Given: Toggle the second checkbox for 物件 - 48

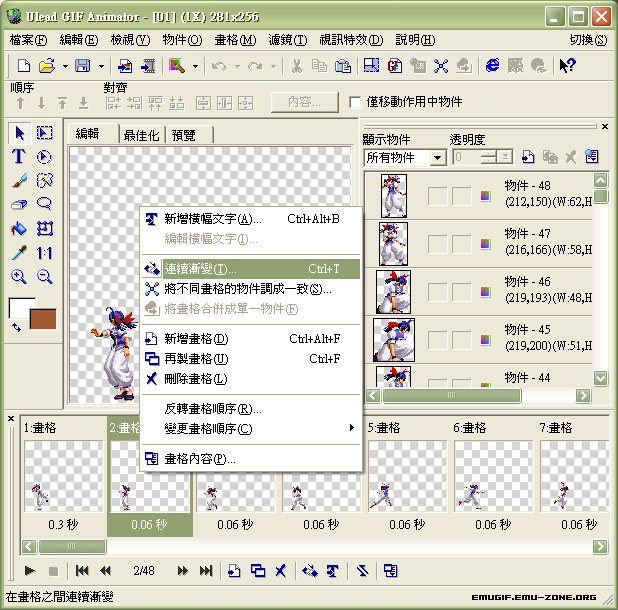Looking at the screenshot, I should click(x=462, y=196).
